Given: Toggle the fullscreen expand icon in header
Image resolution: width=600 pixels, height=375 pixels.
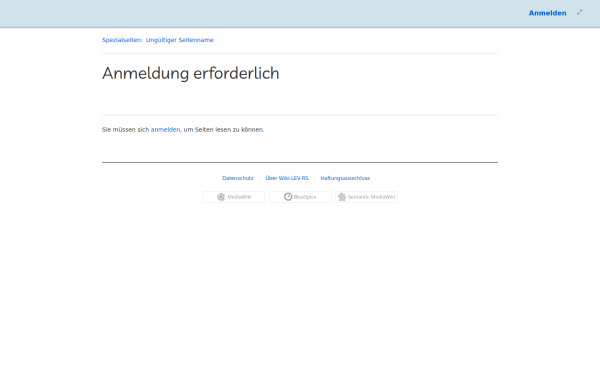Looking at the screenshot, I should (x=579, y=12).
